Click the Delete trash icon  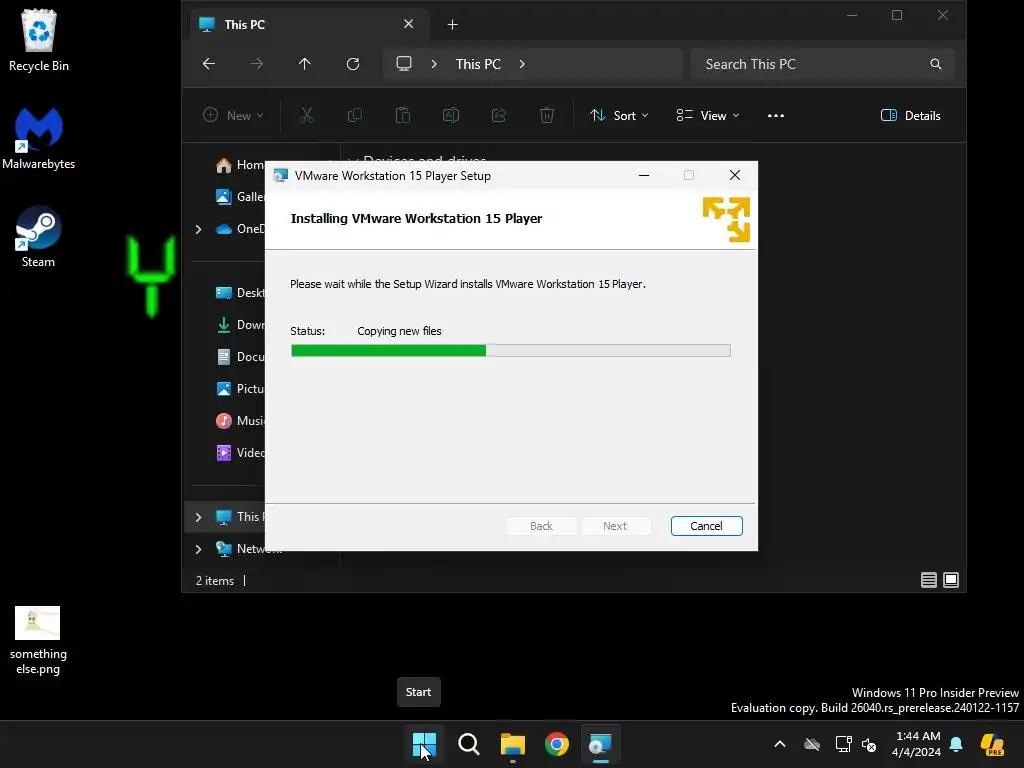click(547, 116)
